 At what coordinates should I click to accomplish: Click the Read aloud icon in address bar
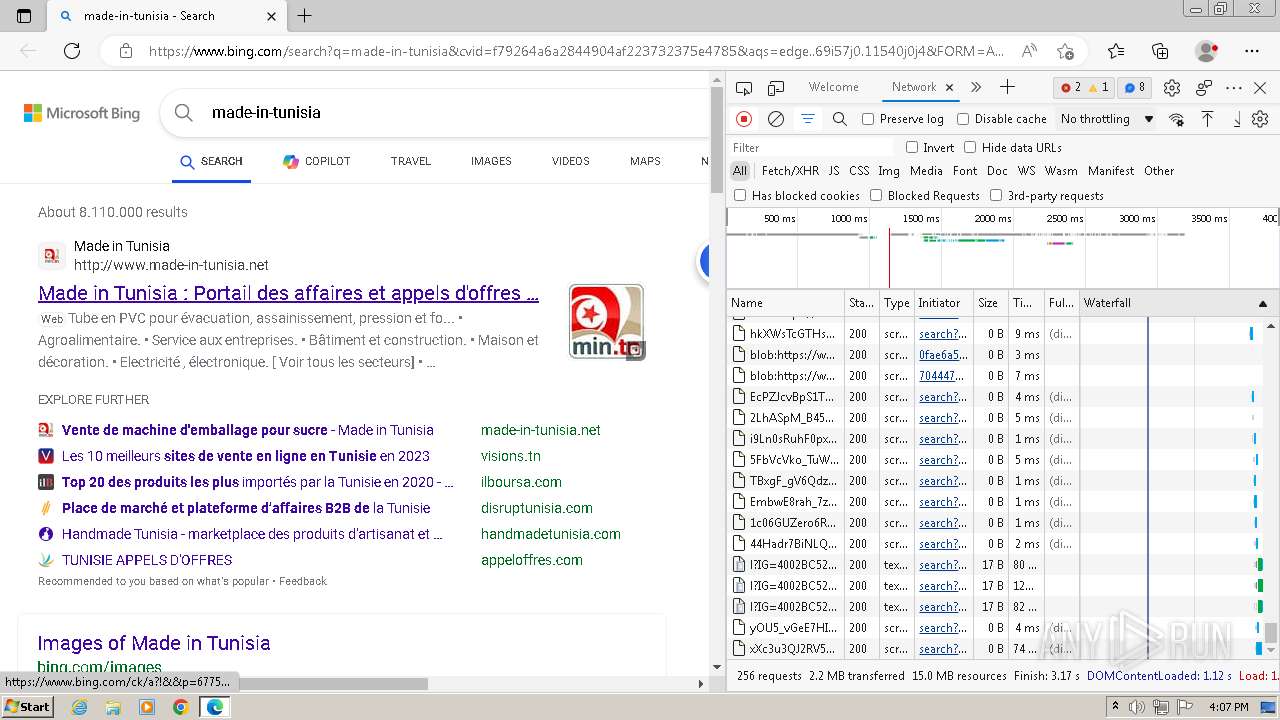tap(1029, 51)
